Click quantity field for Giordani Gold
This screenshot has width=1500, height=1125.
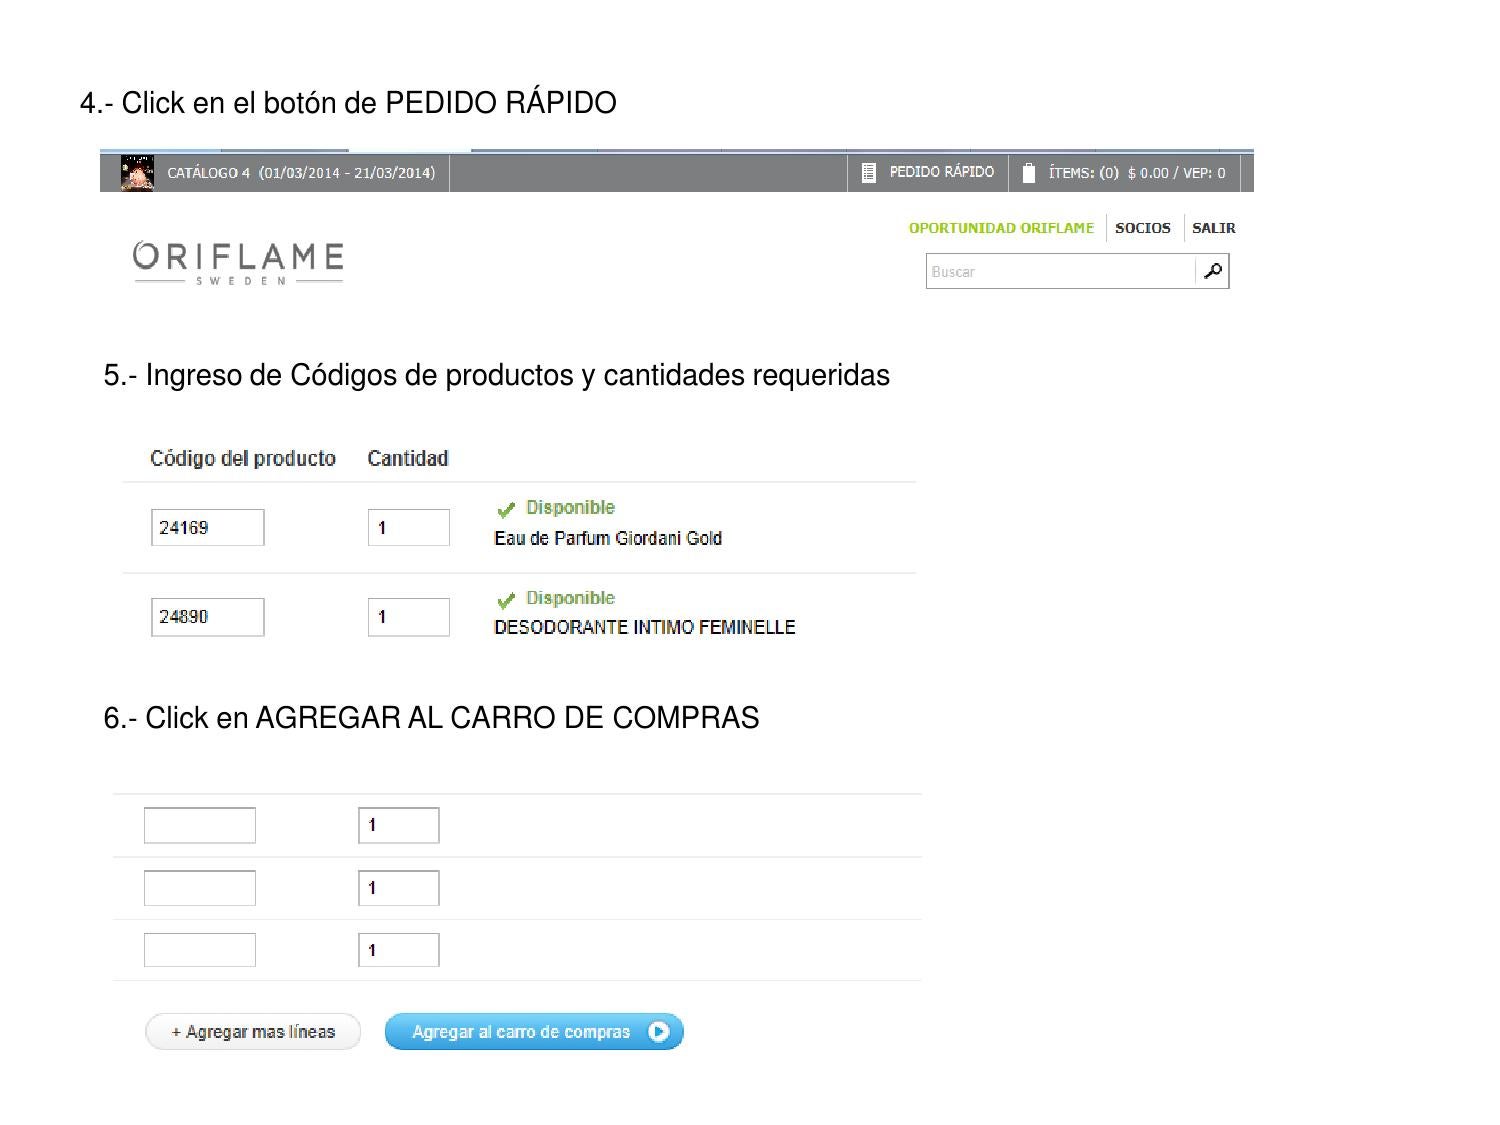[409, 528]
